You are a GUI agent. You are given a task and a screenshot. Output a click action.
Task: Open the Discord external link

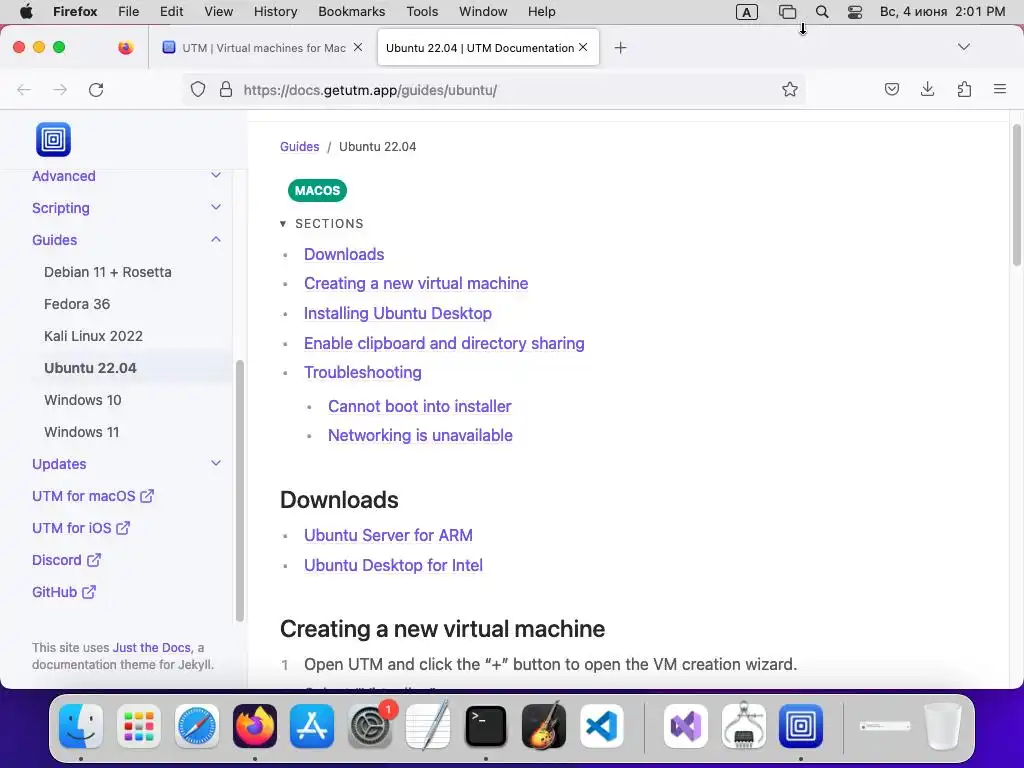click(x=67, y=560)
